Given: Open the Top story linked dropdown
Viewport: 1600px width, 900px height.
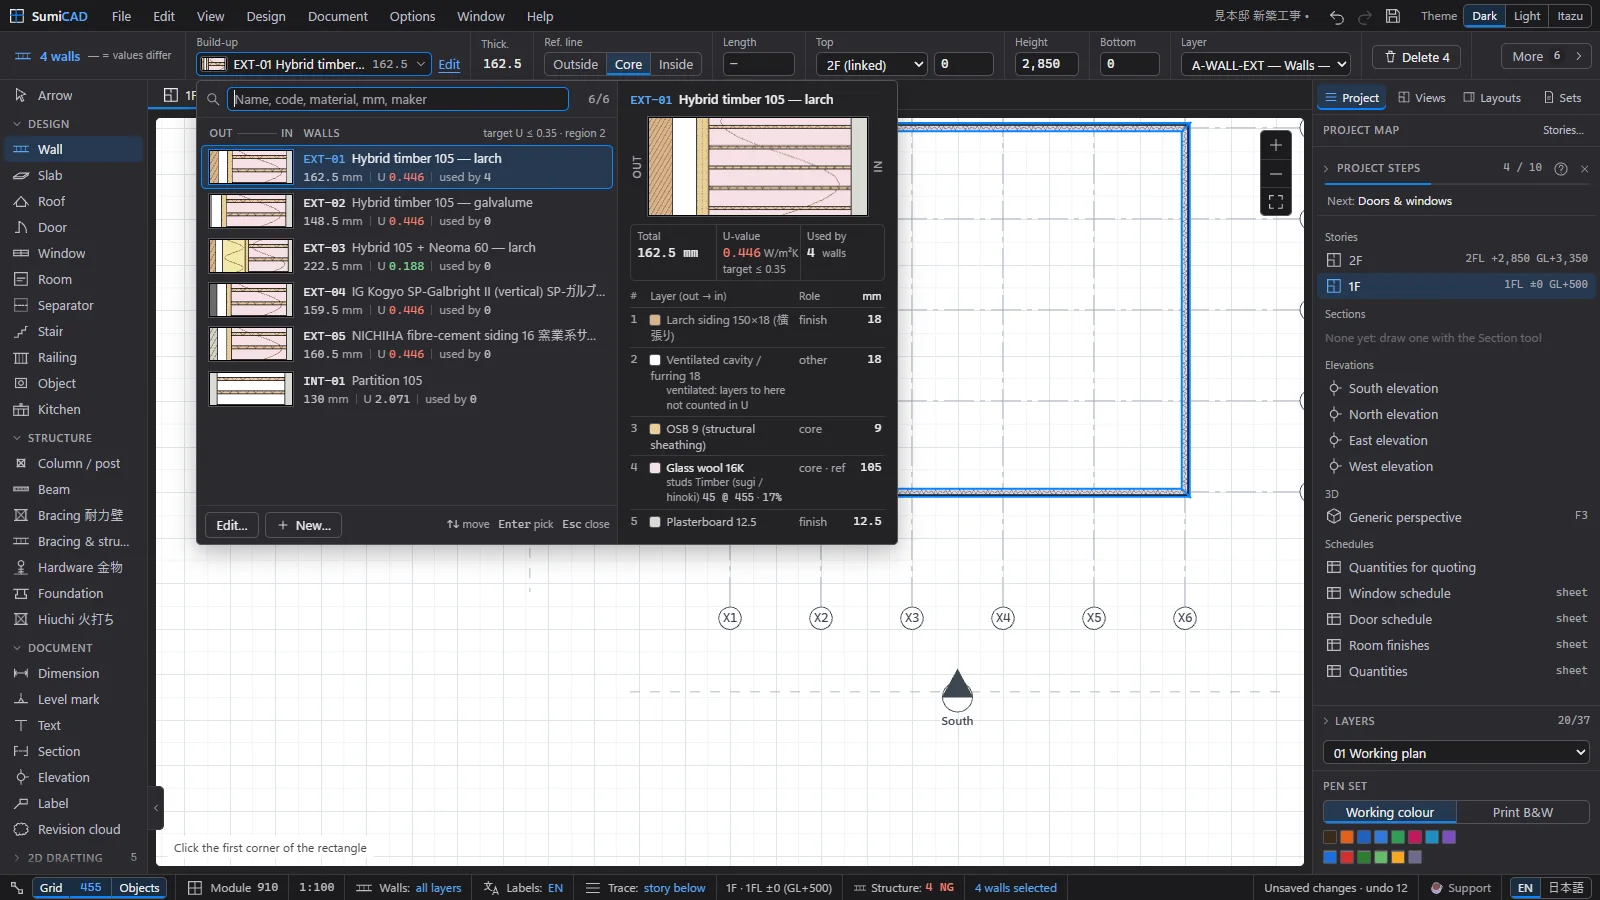Looking at the screenshot, I should click(871, 64).
